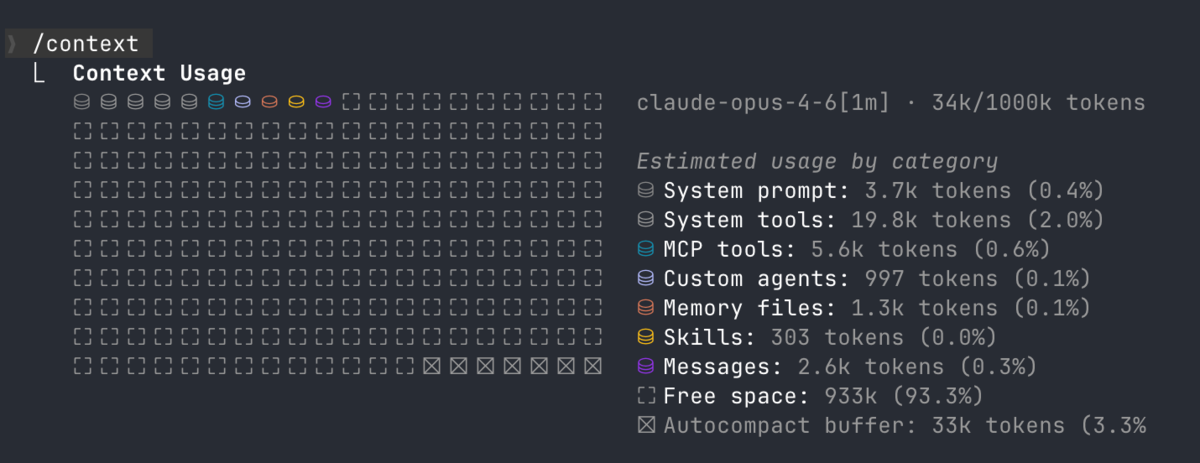This screenshot has width=1200, height=463.
Task: Click the Autocompact buffer crossed-box legend icon
Action: (x=646, y=426)
